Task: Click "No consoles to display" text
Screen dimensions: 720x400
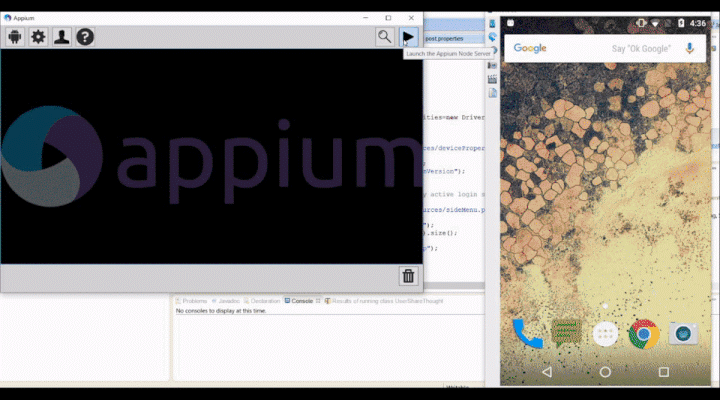Action: point(221,311)
